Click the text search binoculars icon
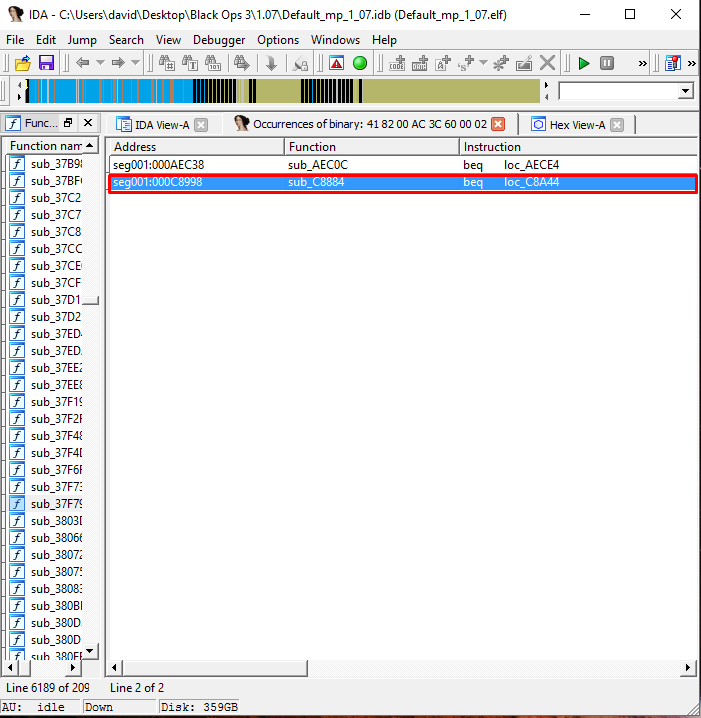 [190, 63]
